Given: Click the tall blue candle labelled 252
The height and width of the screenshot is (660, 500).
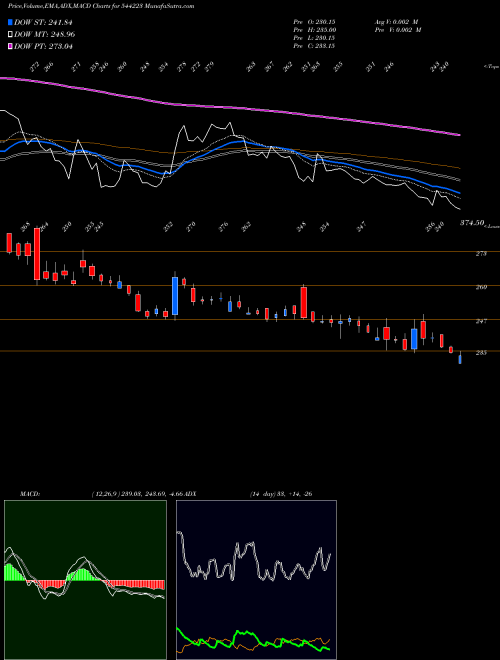Looking at the screenshot, I should point(175,295).
